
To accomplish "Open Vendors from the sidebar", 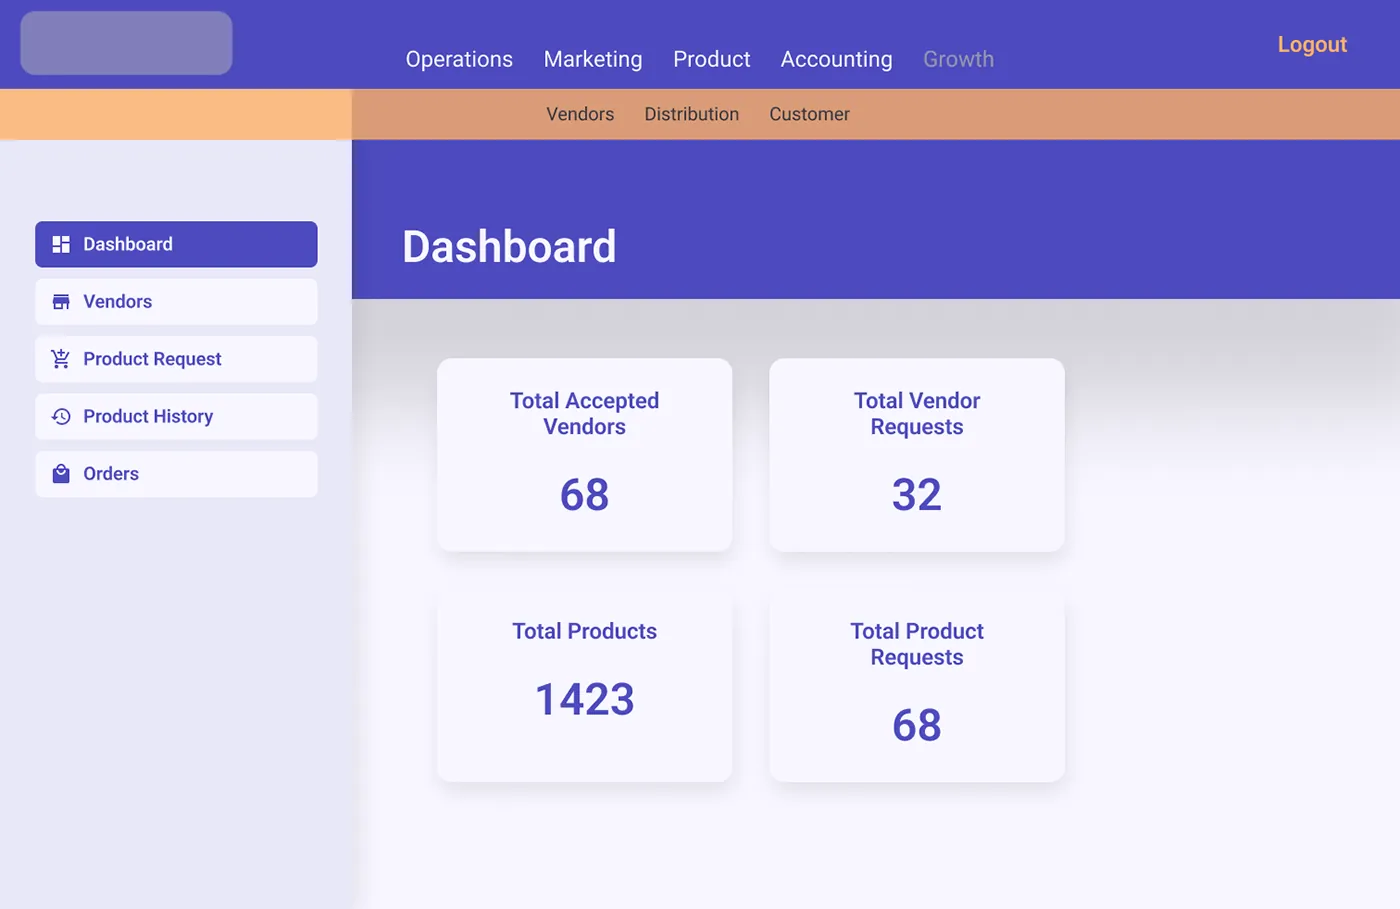I will pyautogui.click(x=176, y=302).
